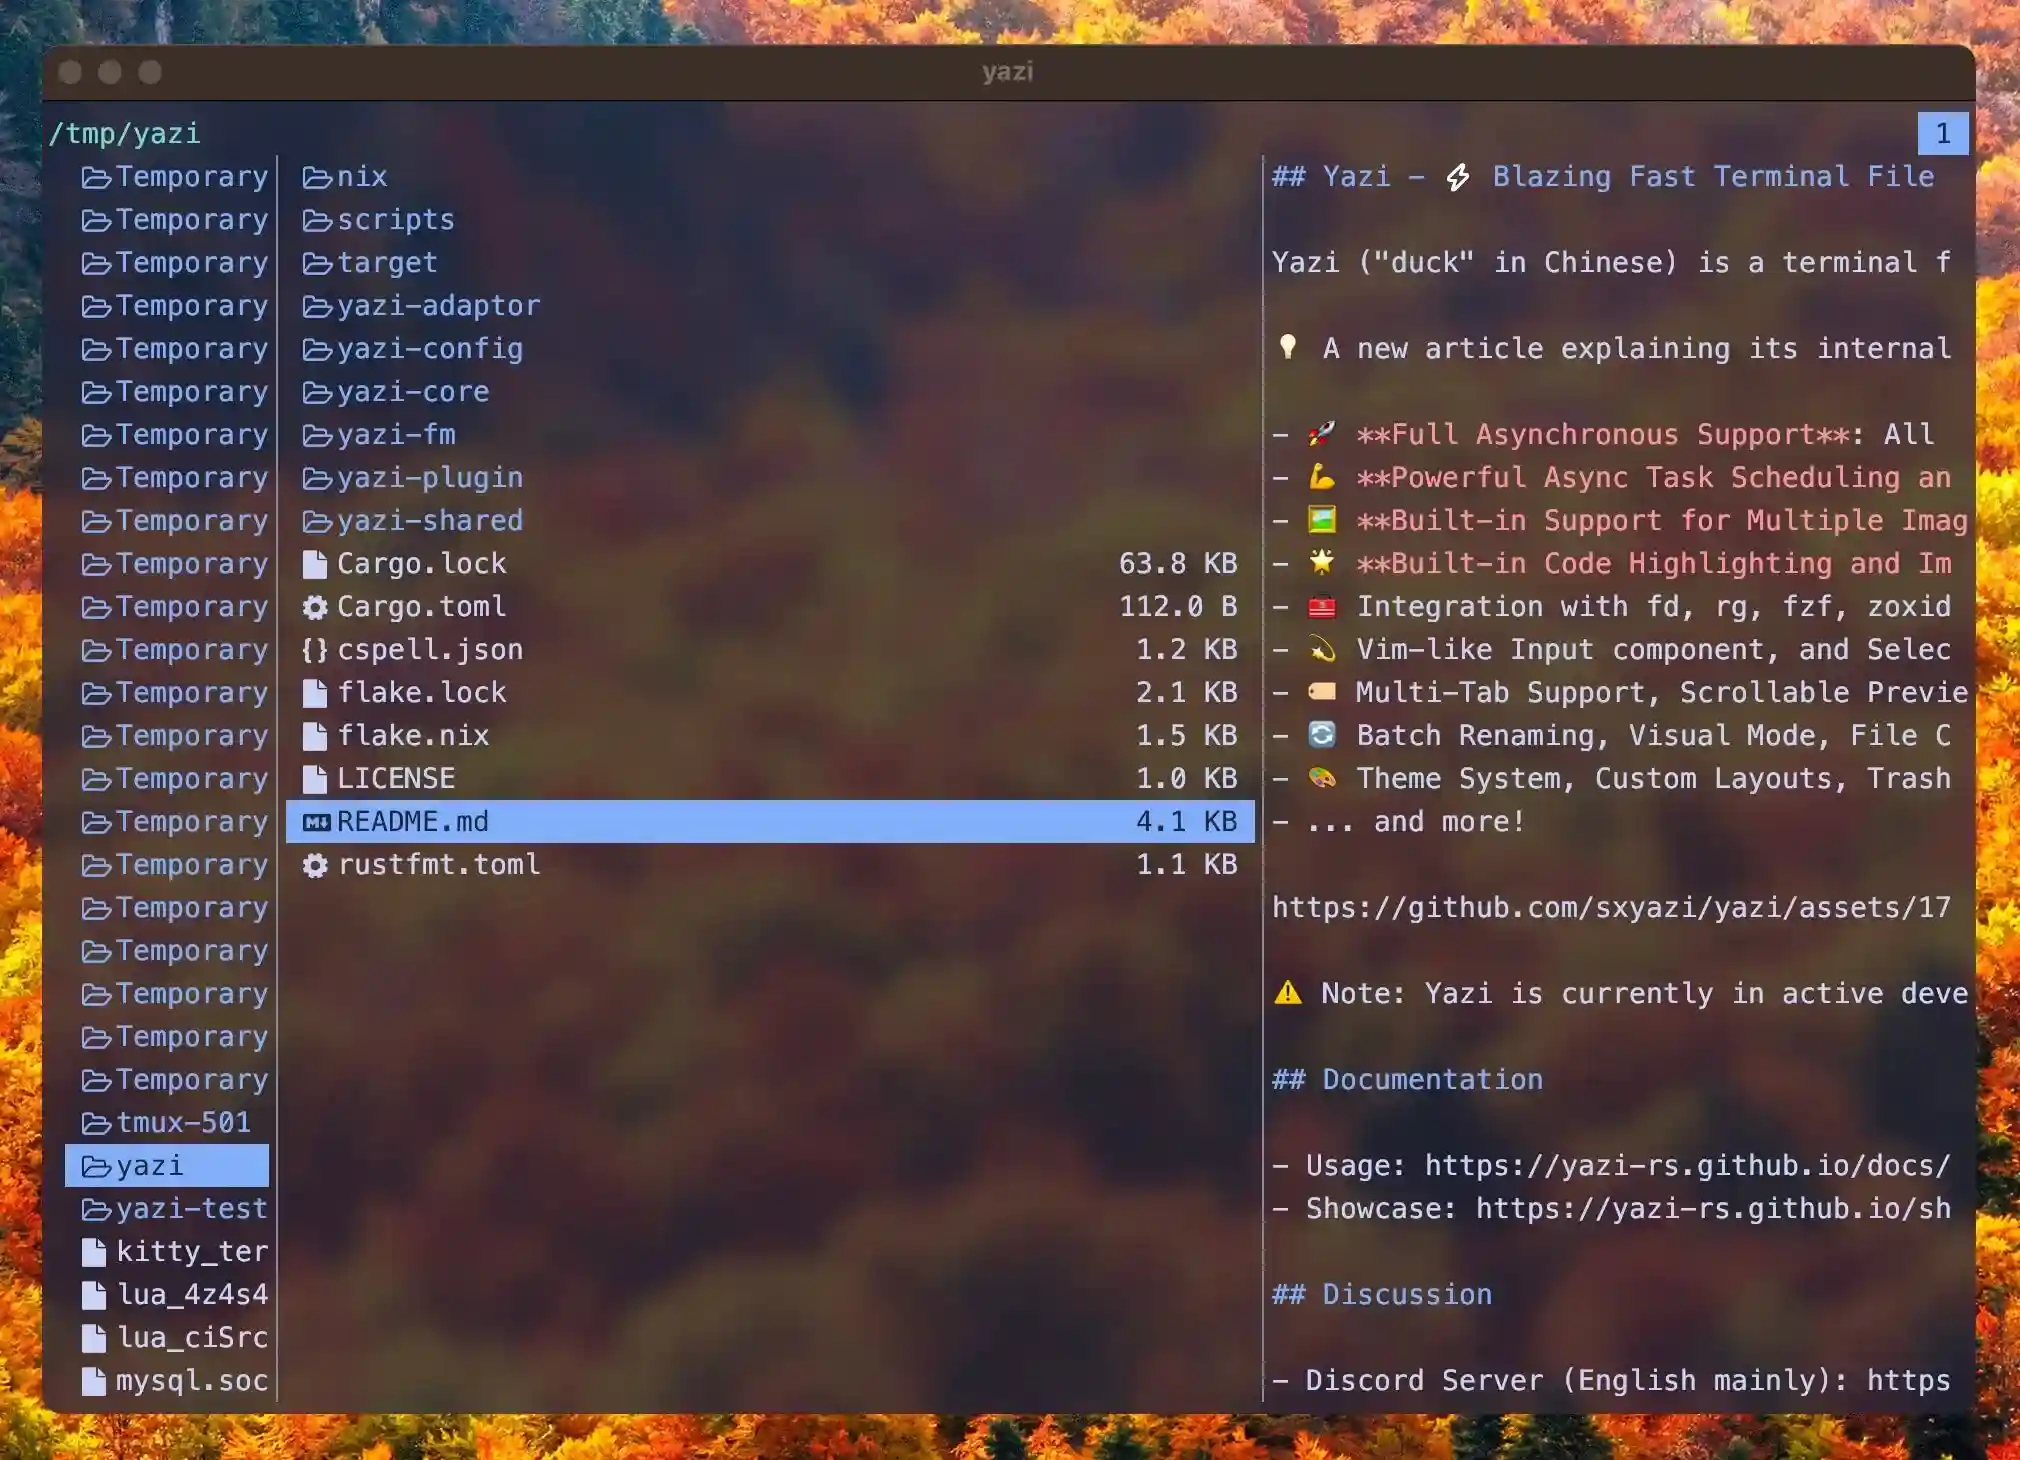Screen dimensions: 2020x1460
Task: Switch to tab number 1
Action: click(1942, 134)
